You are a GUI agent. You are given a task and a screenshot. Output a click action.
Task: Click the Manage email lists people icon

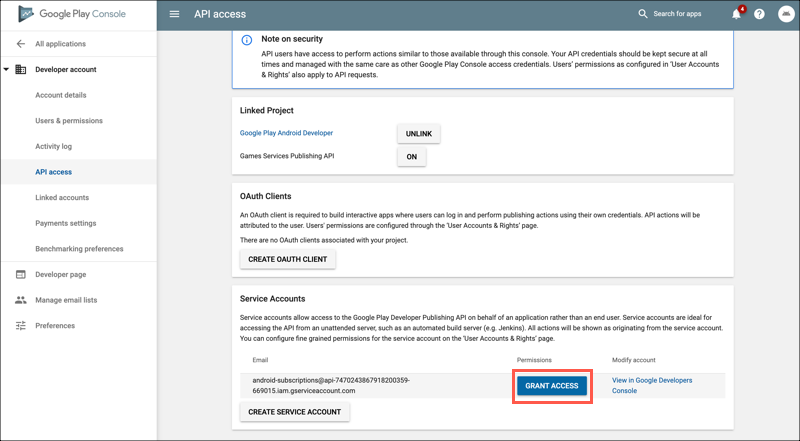[21, 300]
